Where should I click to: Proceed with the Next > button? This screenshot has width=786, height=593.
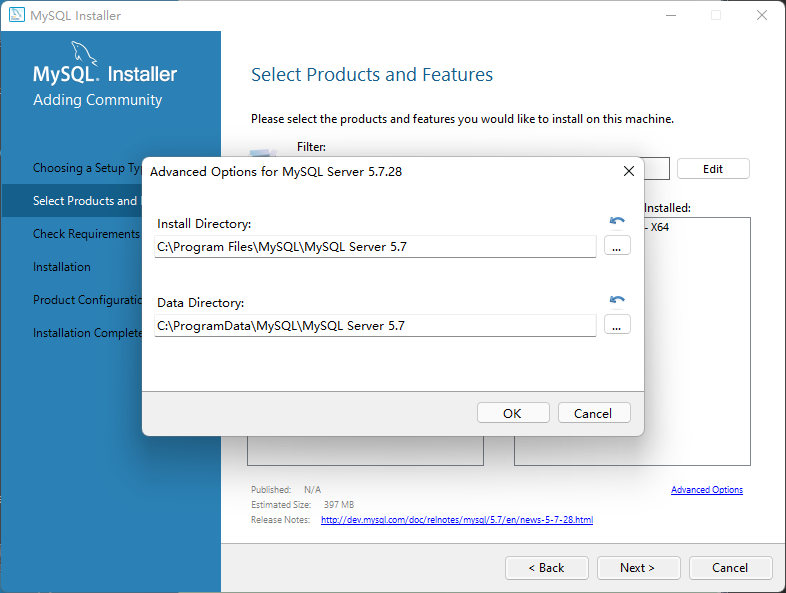(x=638, y=568)
